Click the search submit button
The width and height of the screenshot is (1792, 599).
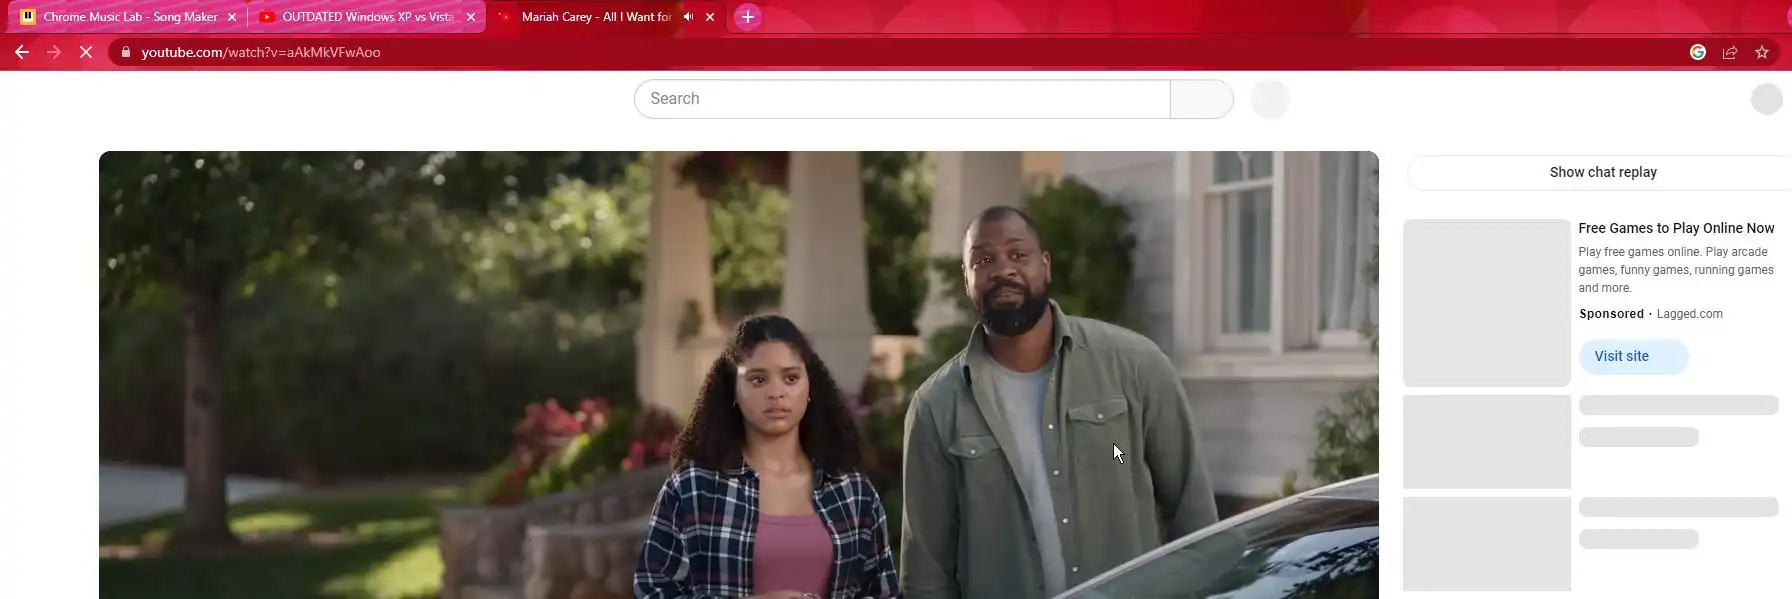click(1202, 99)
